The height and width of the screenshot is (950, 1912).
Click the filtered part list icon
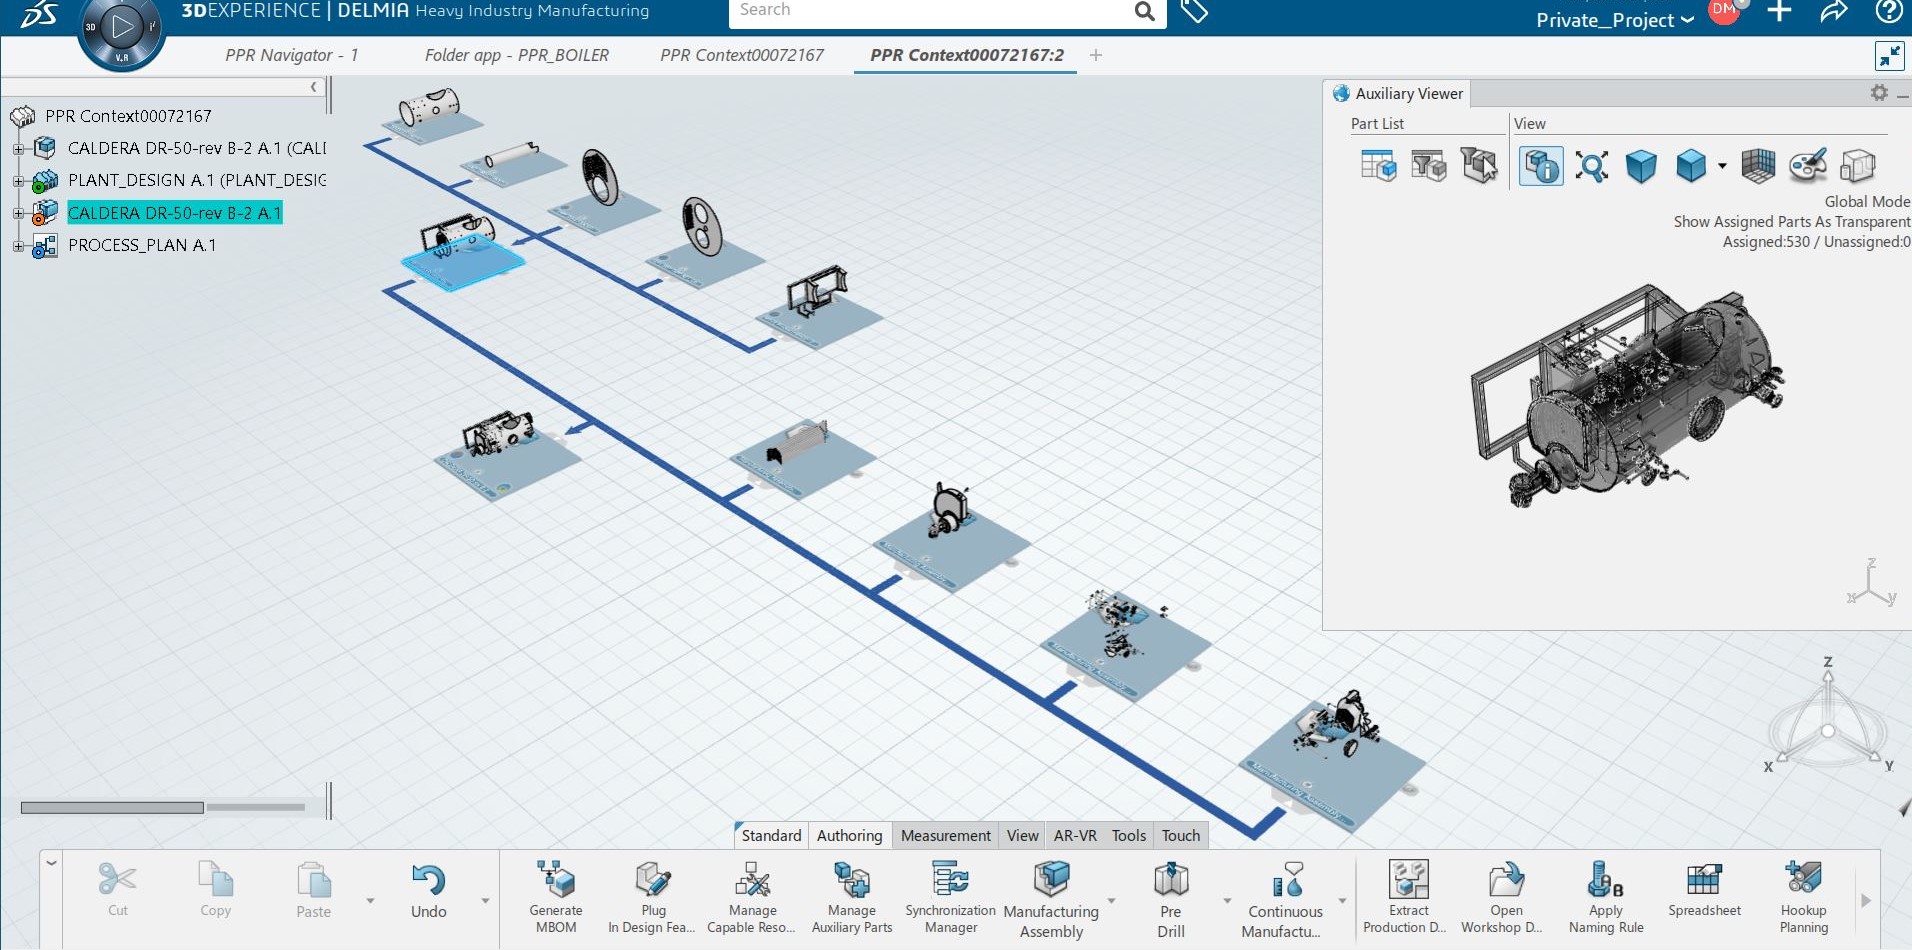[1428, 165]
